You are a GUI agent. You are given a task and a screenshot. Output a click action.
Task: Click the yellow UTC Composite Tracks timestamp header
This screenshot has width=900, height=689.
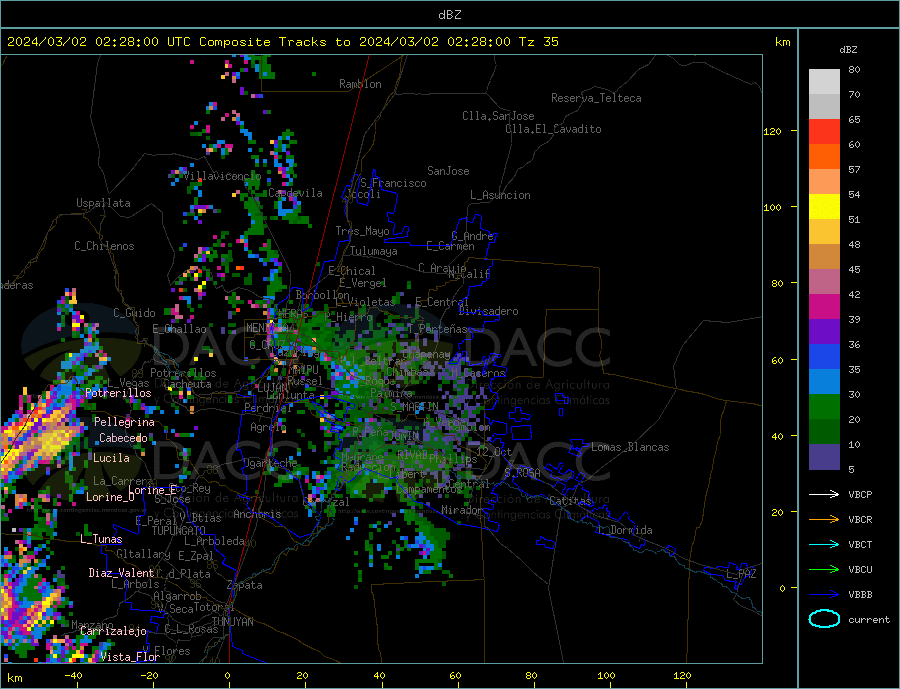[x=282, y=42]
